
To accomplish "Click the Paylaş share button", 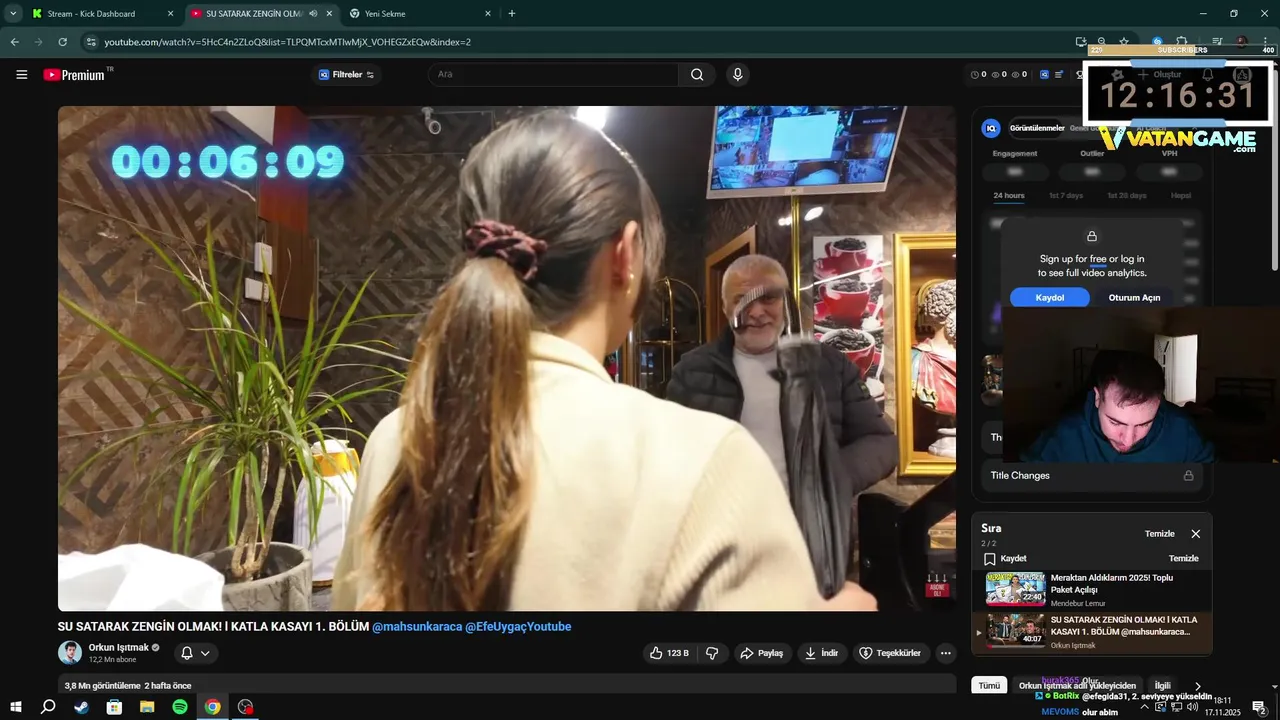I will (761, 653).
